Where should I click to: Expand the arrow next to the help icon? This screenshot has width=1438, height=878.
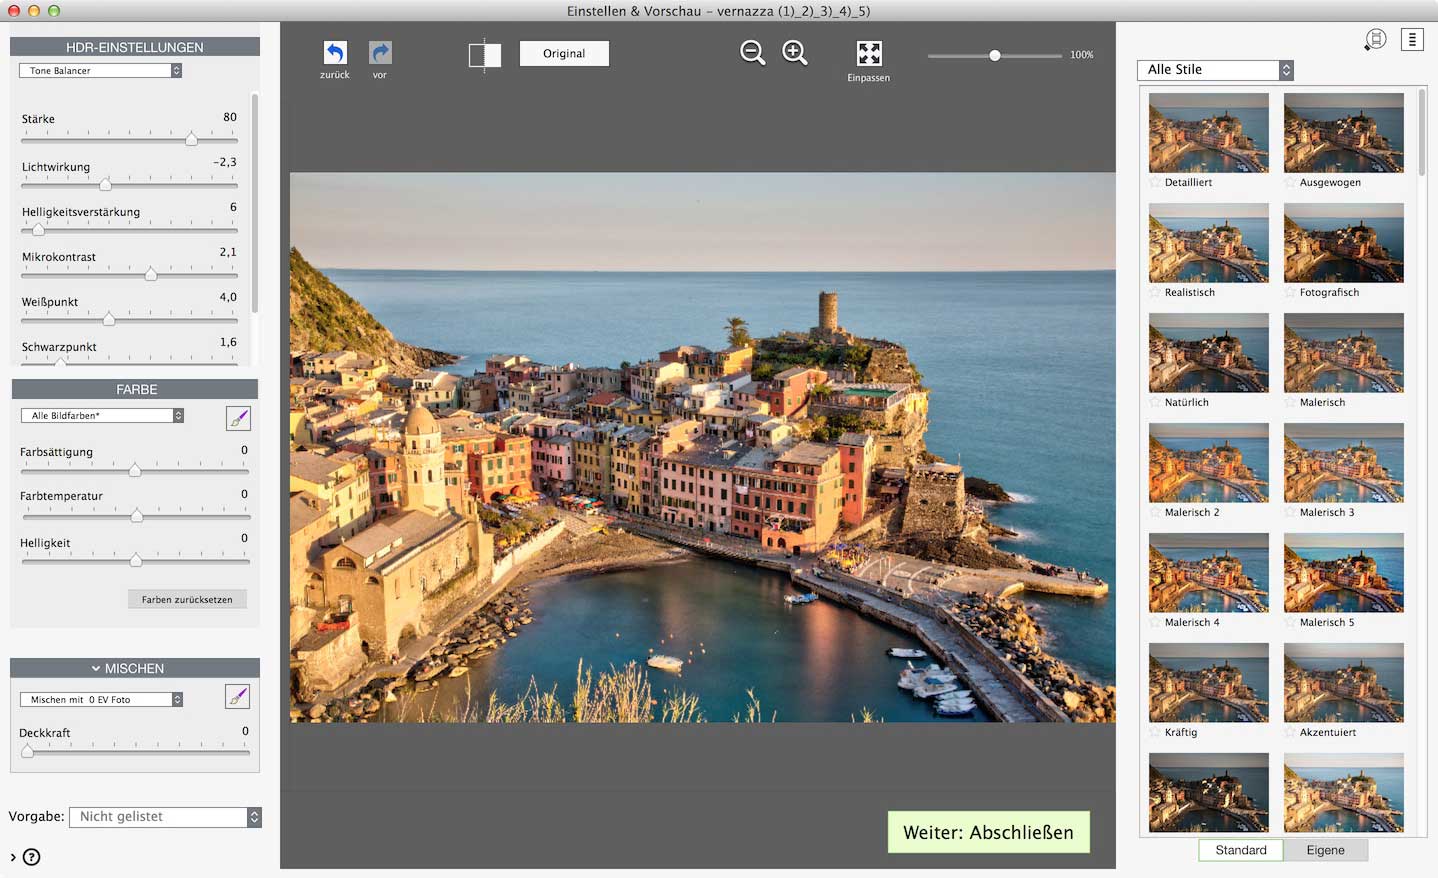point(13,857)
